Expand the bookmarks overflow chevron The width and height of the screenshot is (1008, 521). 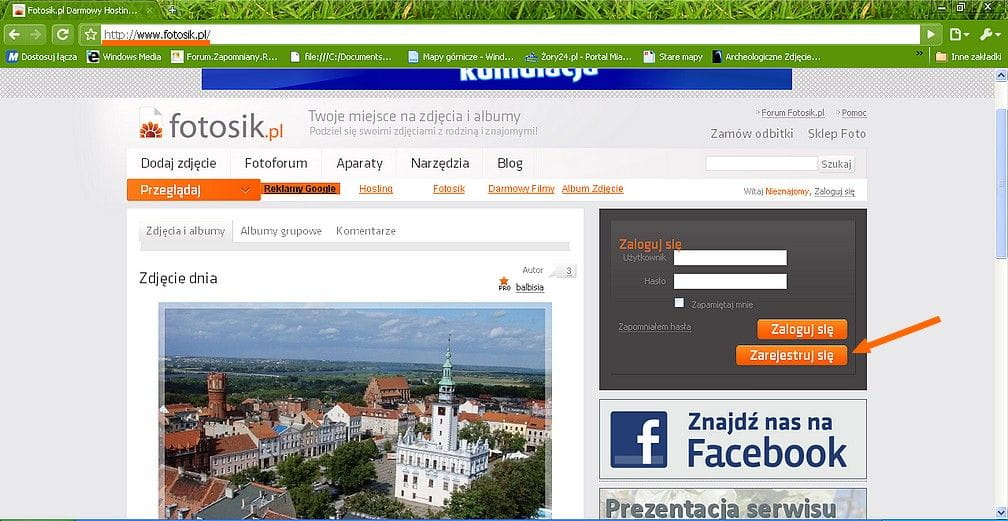[919, 55]
